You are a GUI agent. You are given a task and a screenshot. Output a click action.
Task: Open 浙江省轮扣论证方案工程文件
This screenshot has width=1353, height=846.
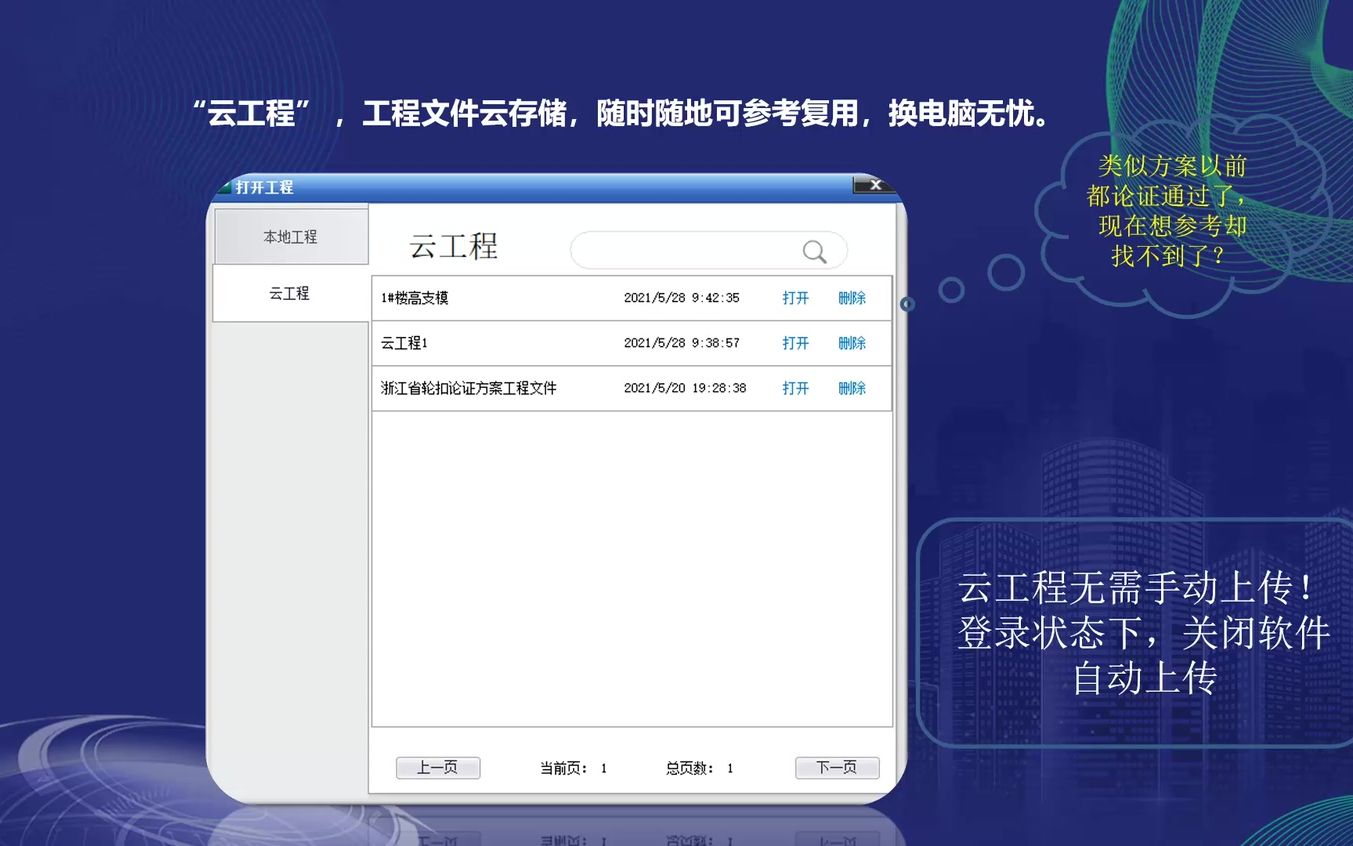(x=795, y=388)
